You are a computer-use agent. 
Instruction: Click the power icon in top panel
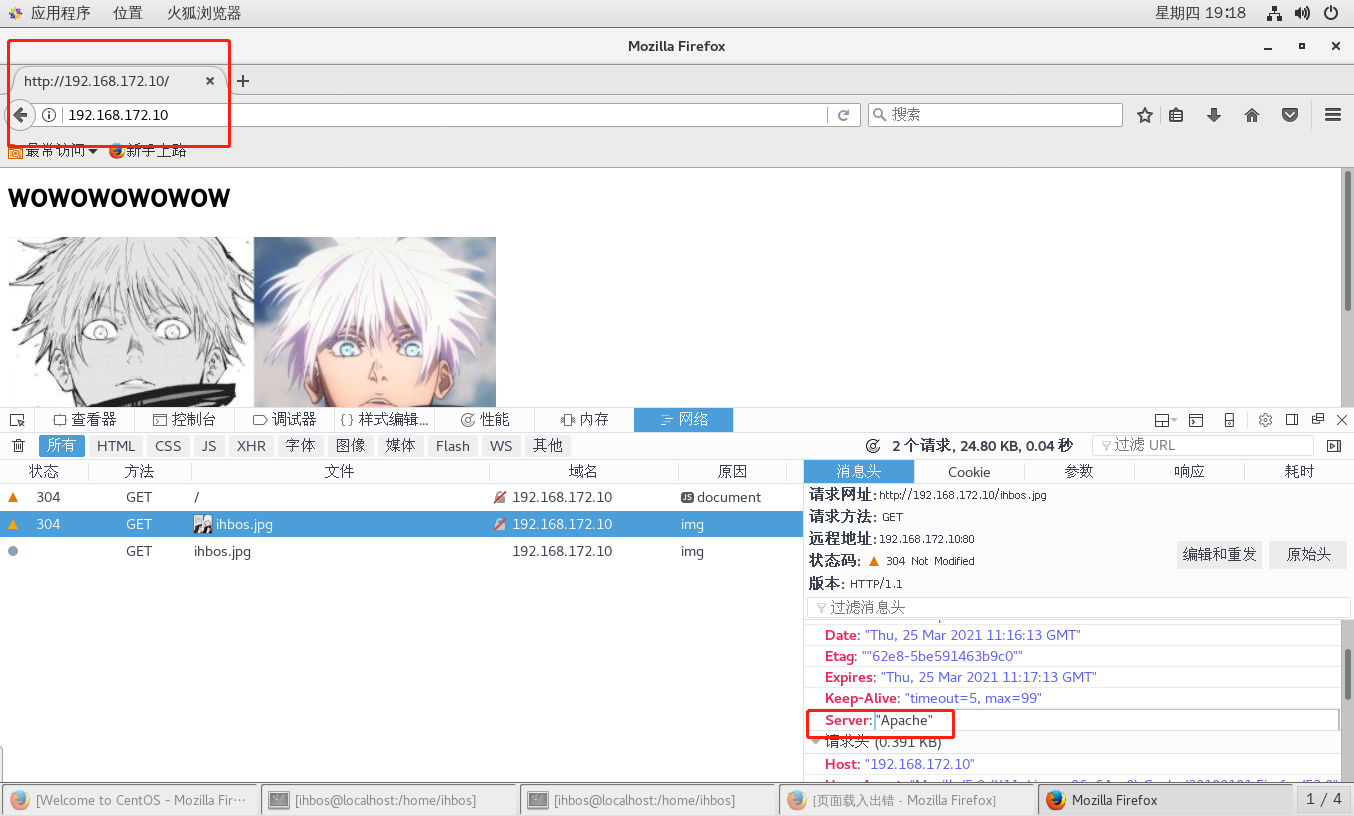click(1331, 13)
